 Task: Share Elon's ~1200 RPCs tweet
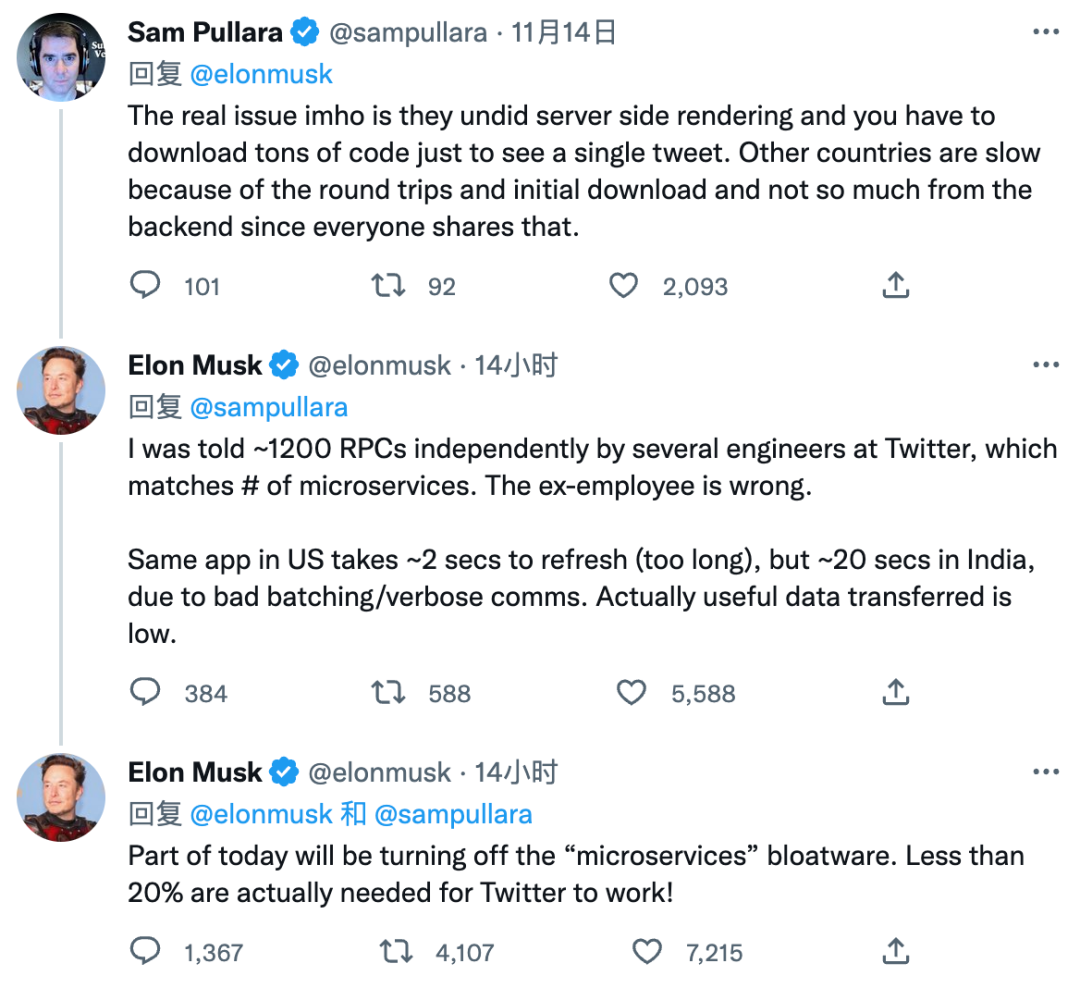pos(896,692)
